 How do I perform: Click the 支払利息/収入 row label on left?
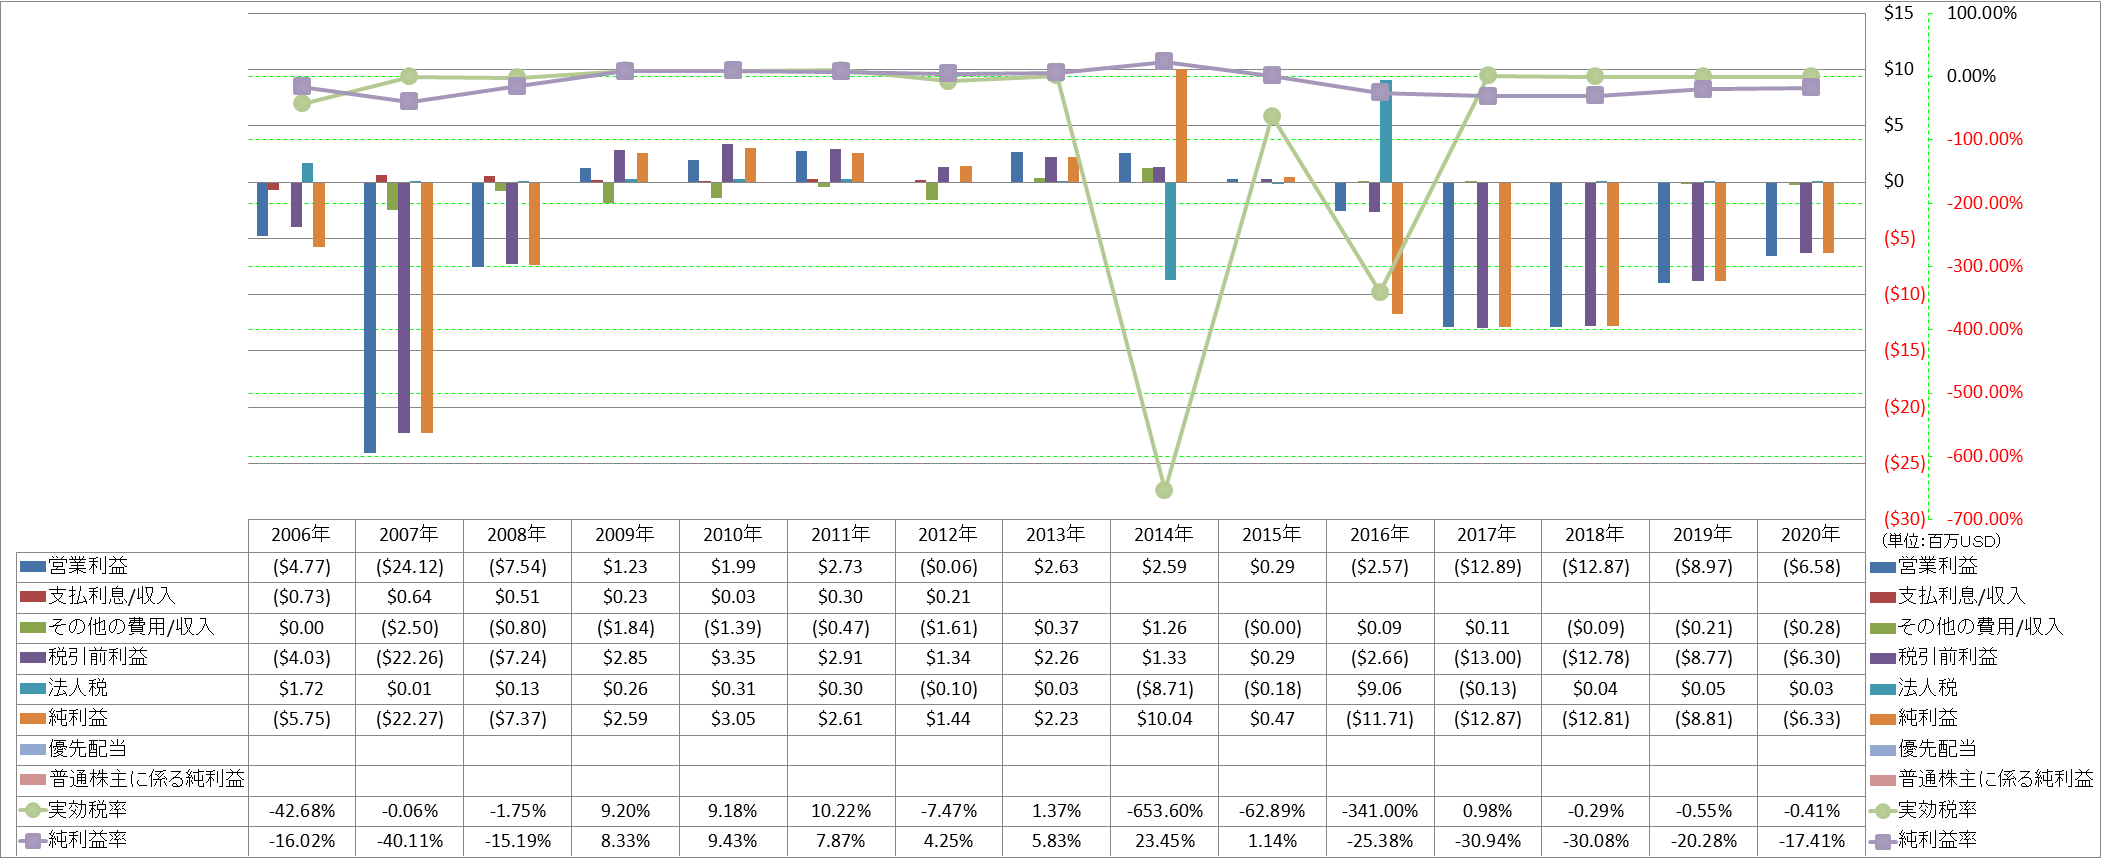pyautogui.click(x=112, y=596)
